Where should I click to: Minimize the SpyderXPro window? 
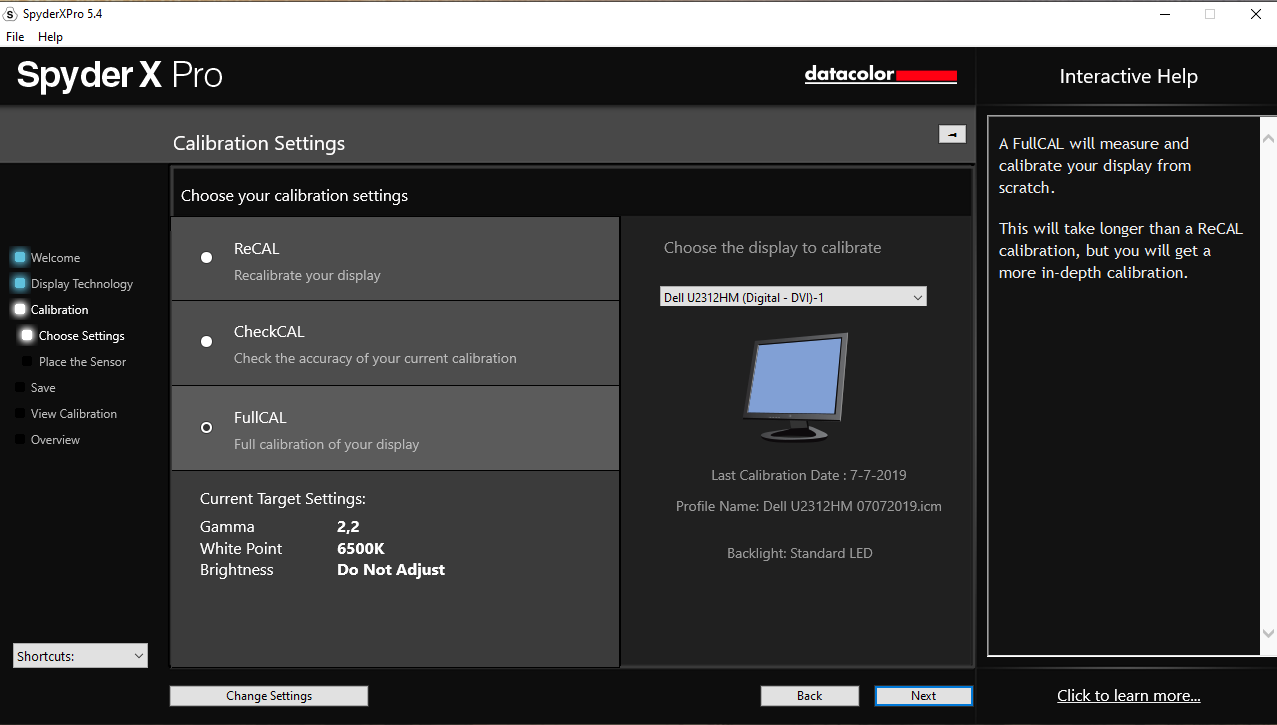coord(1165,14)
